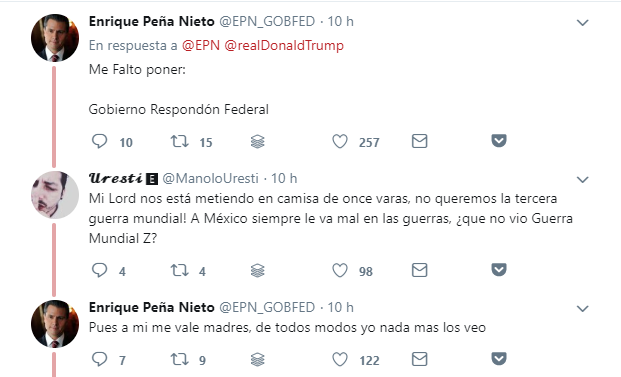Retweet the 'Gobierno Respondón Federal' tweet
621x377 pixels.
[x=179, y=141]
